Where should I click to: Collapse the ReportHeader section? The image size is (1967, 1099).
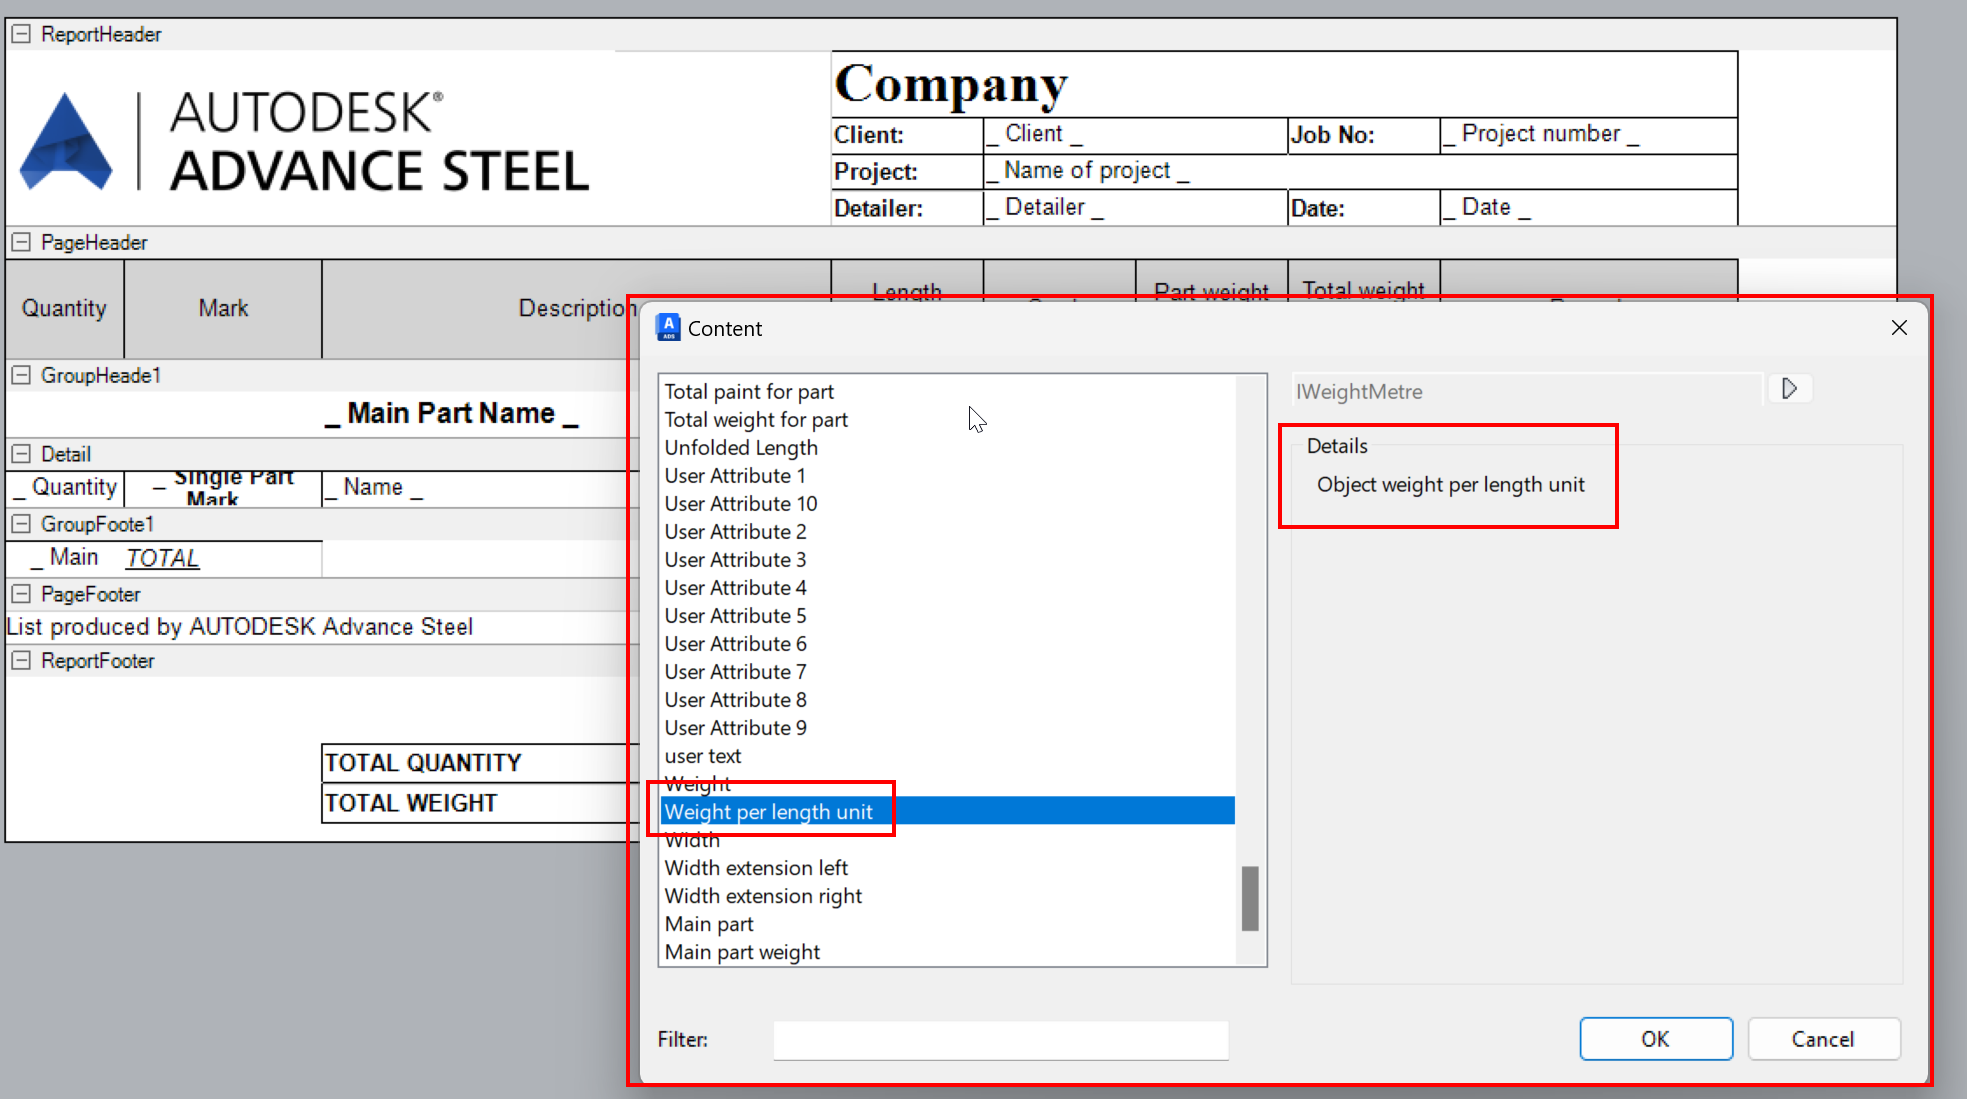click(20, 34)
